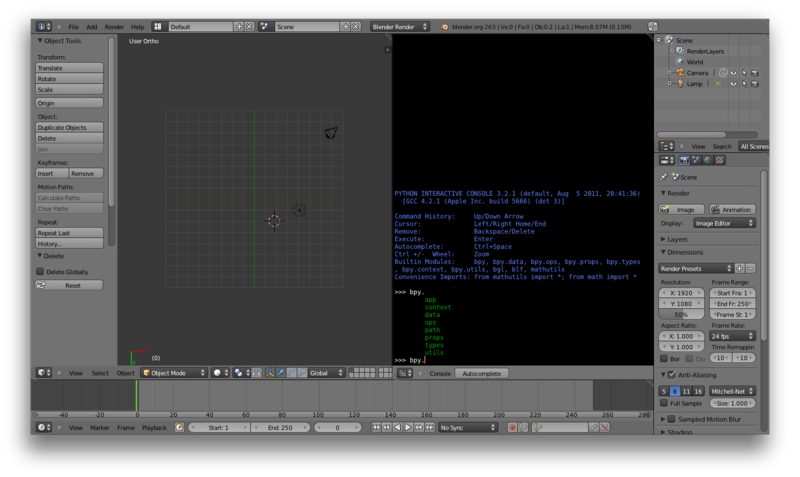The image size is (800, 477).
Task: Click the timeline range preview clock icon
Action: coord(180,428)
